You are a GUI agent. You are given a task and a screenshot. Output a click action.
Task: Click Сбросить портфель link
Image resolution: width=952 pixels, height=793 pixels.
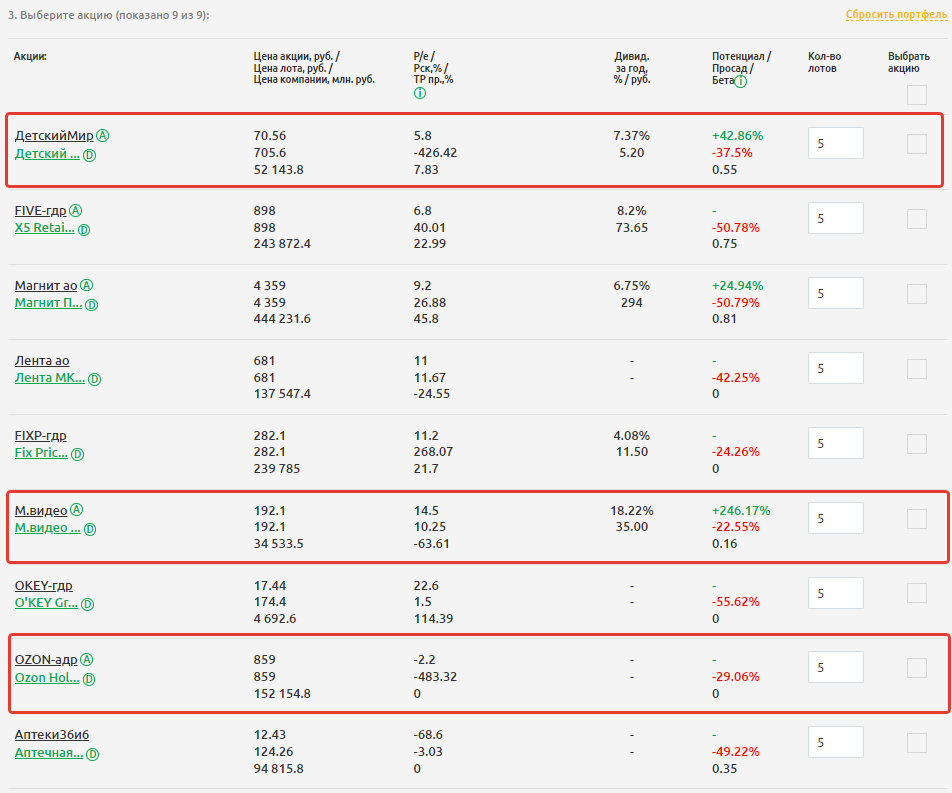tap(894, 15)
